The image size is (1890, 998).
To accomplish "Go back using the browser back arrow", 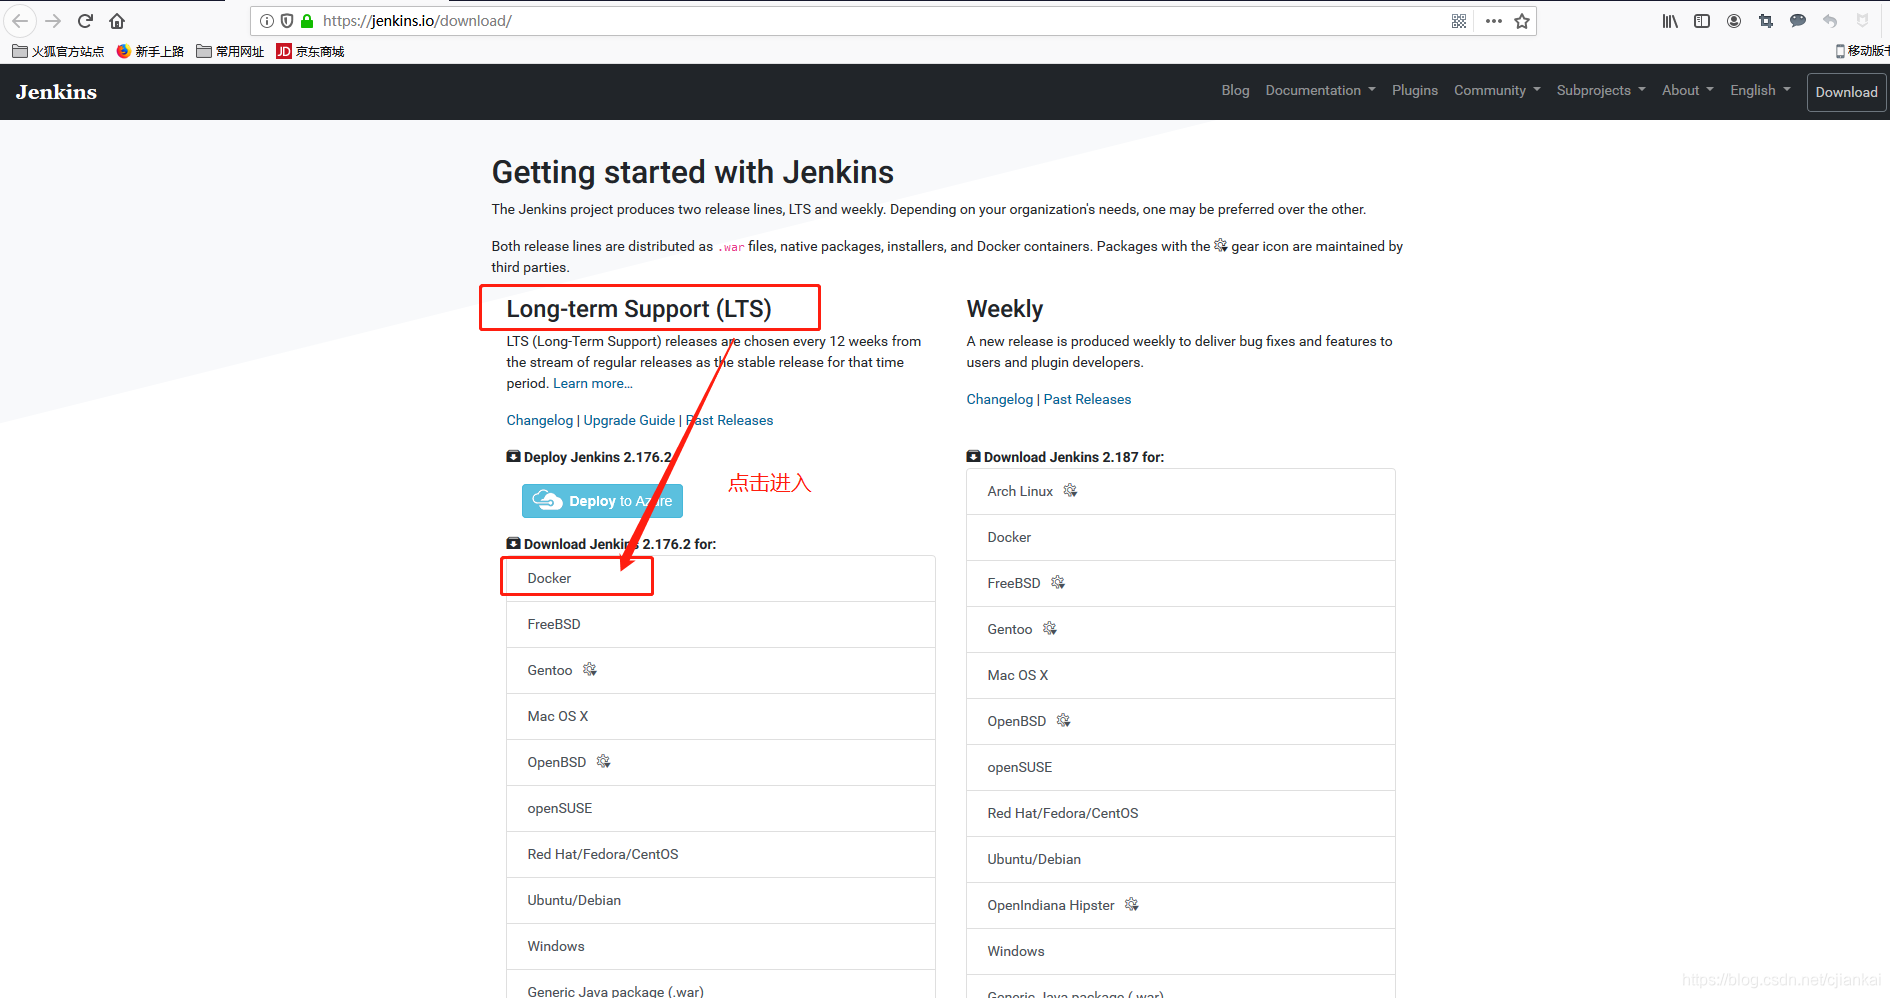I will point(20,21).
